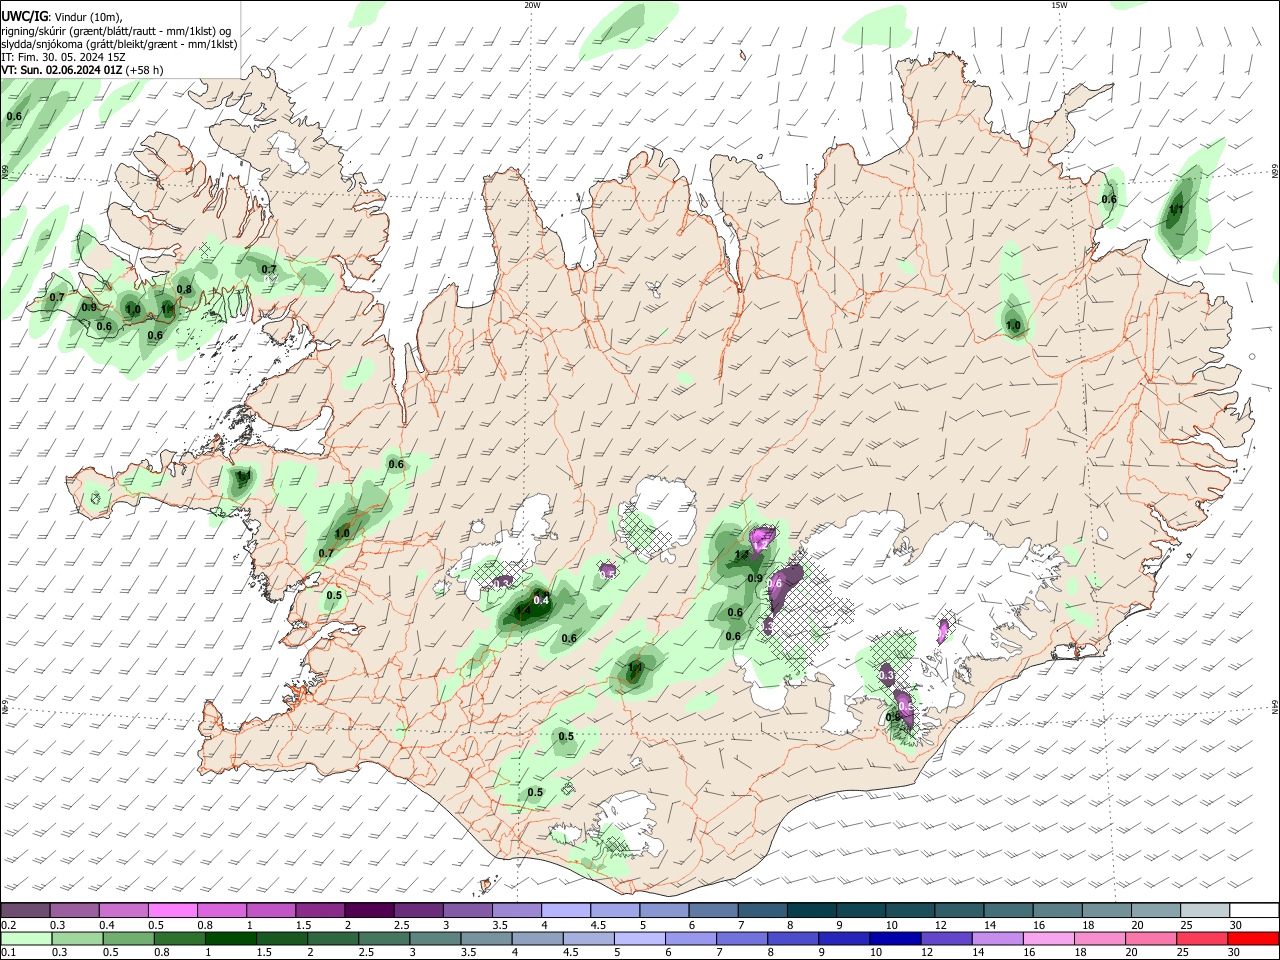Click the 'slydda/snjókoma' description line
1280x960 pixels.
coord(119,44)
